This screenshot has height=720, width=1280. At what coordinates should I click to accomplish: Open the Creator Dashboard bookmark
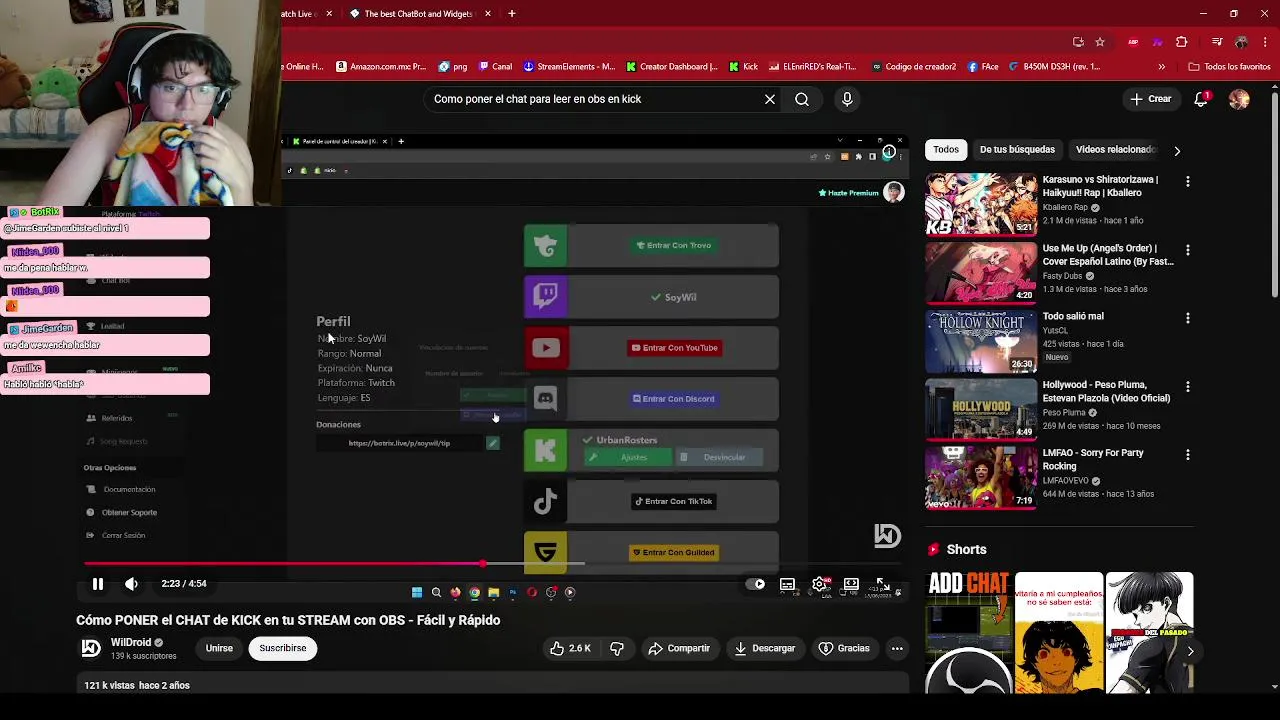(672, 67)
